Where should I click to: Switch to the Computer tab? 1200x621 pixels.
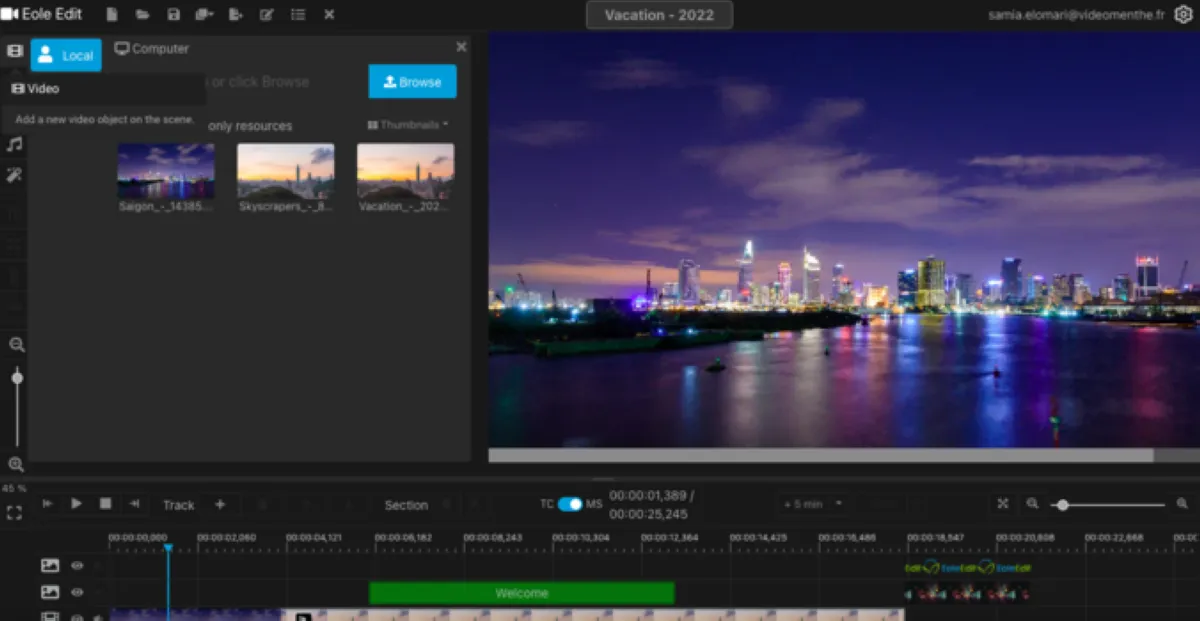[152, 48]
